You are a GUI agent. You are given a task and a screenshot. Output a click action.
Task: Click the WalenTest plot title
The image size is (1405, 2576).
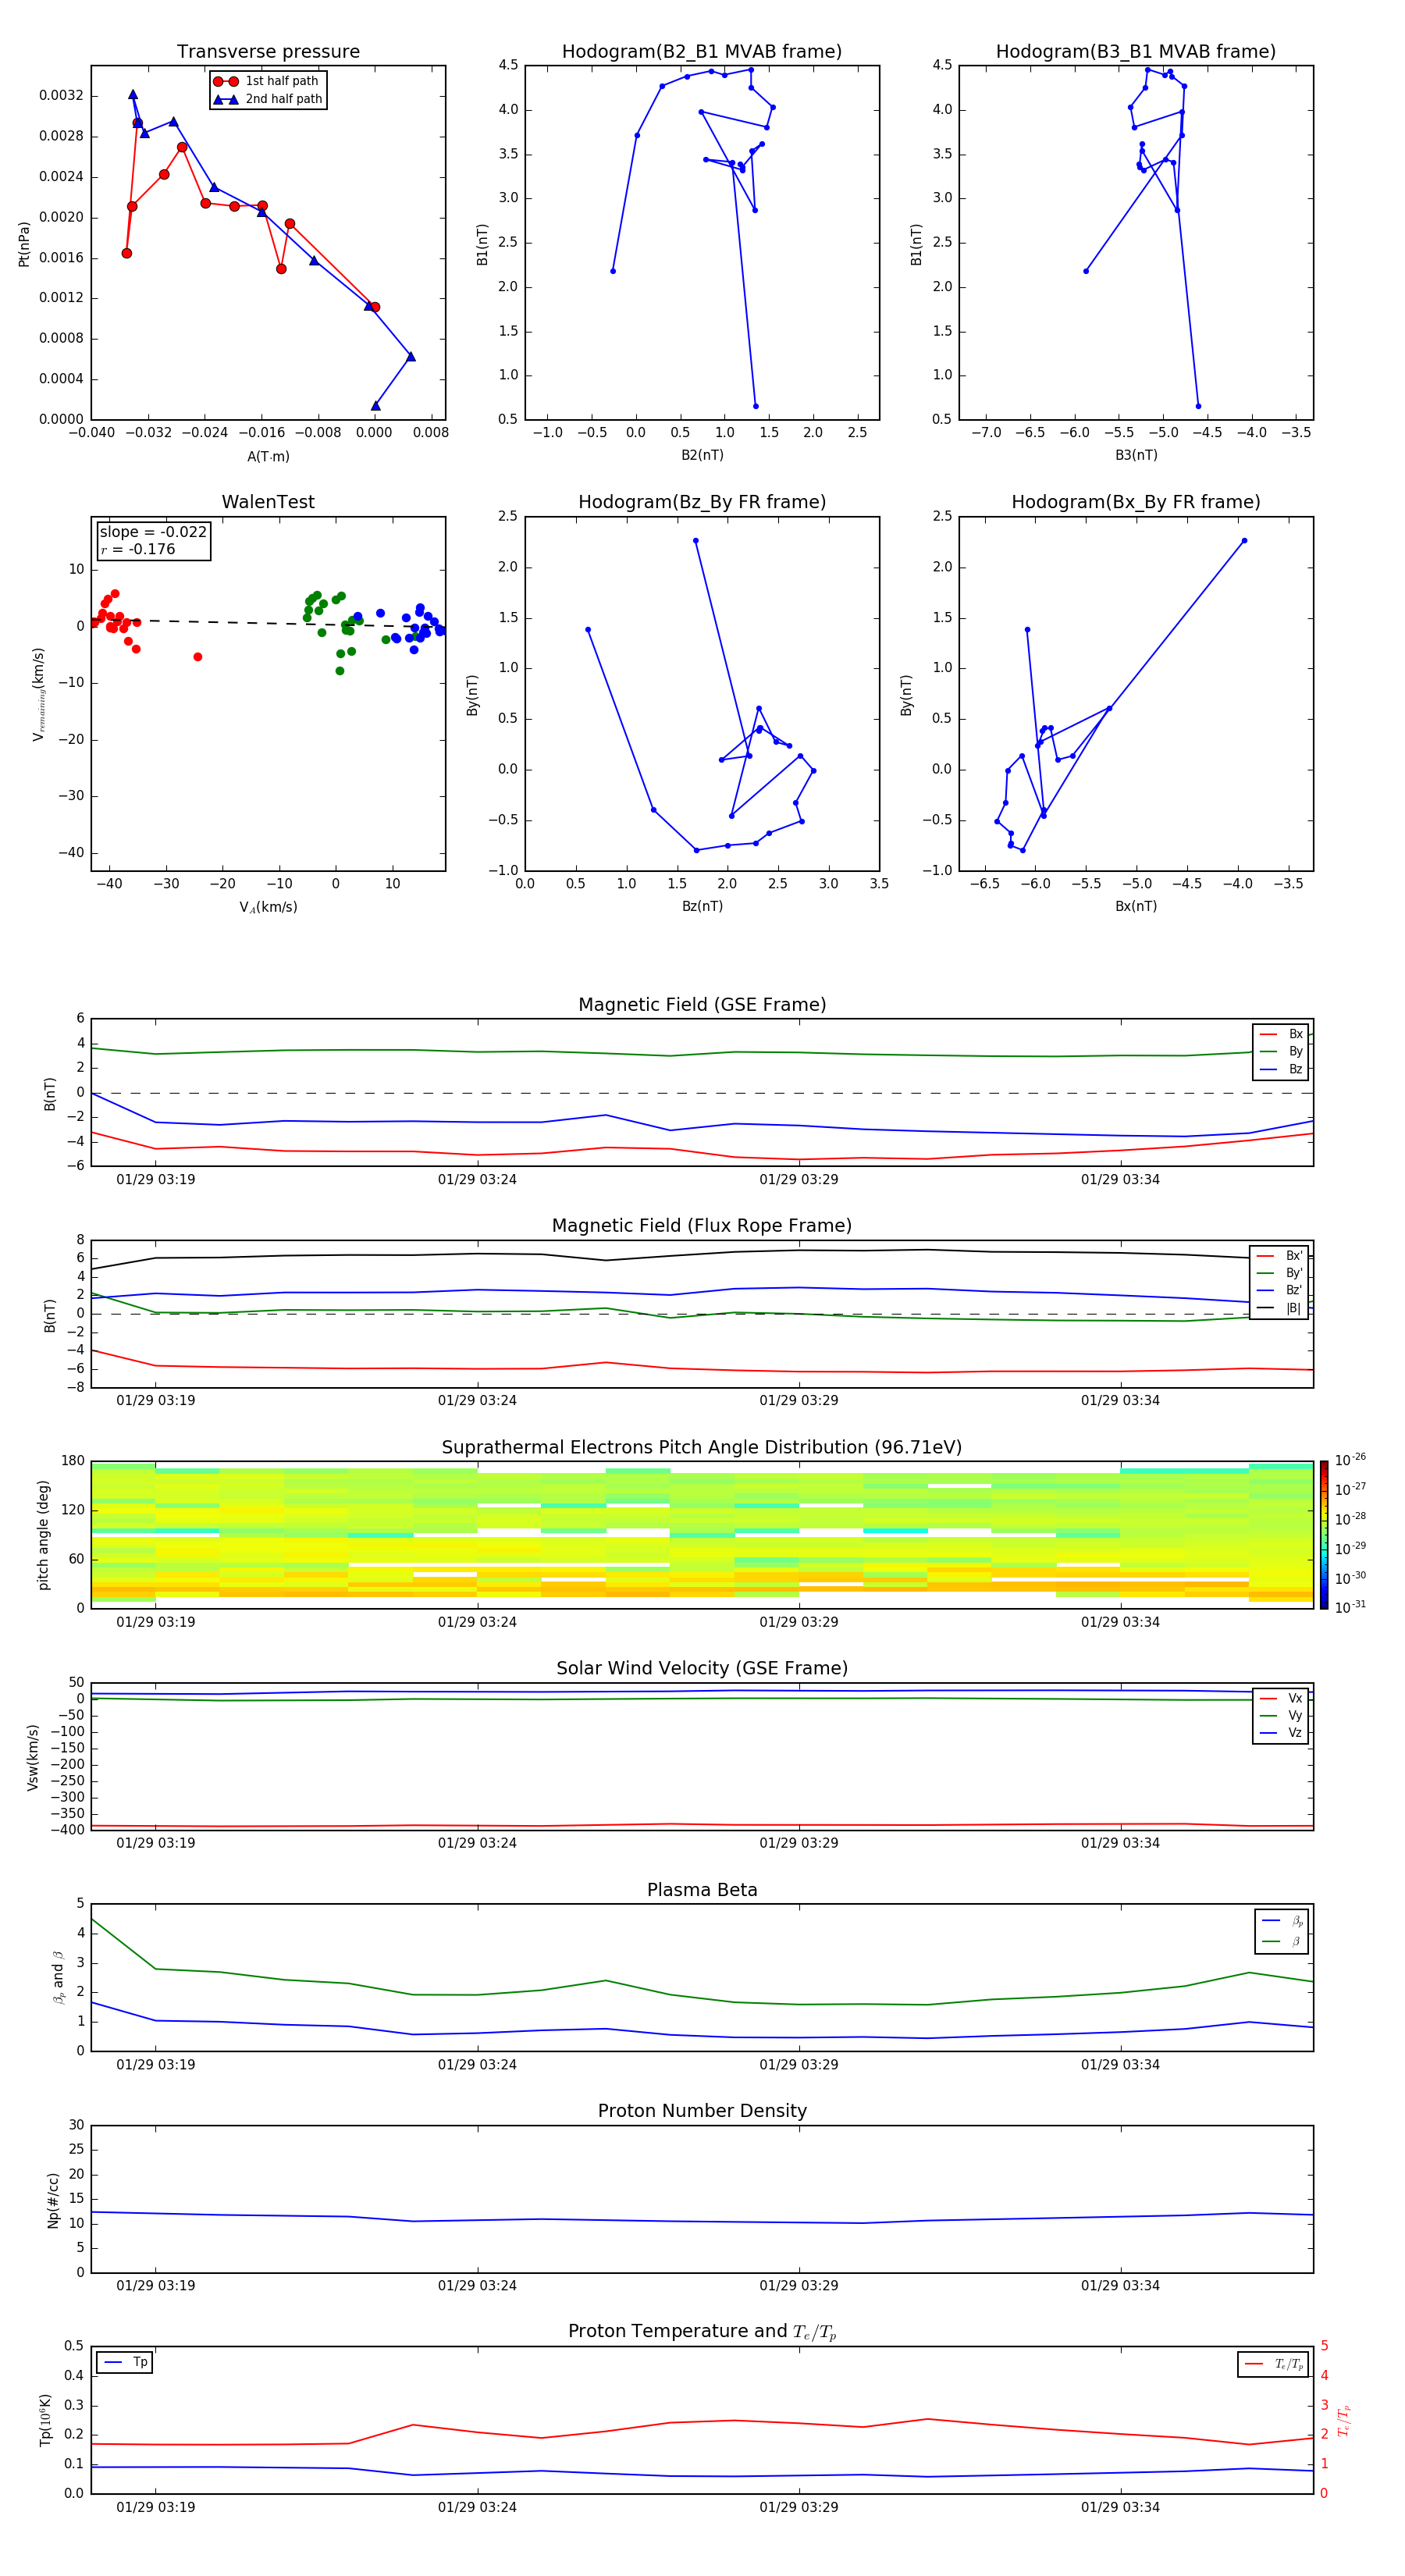(x=268, y=502)
